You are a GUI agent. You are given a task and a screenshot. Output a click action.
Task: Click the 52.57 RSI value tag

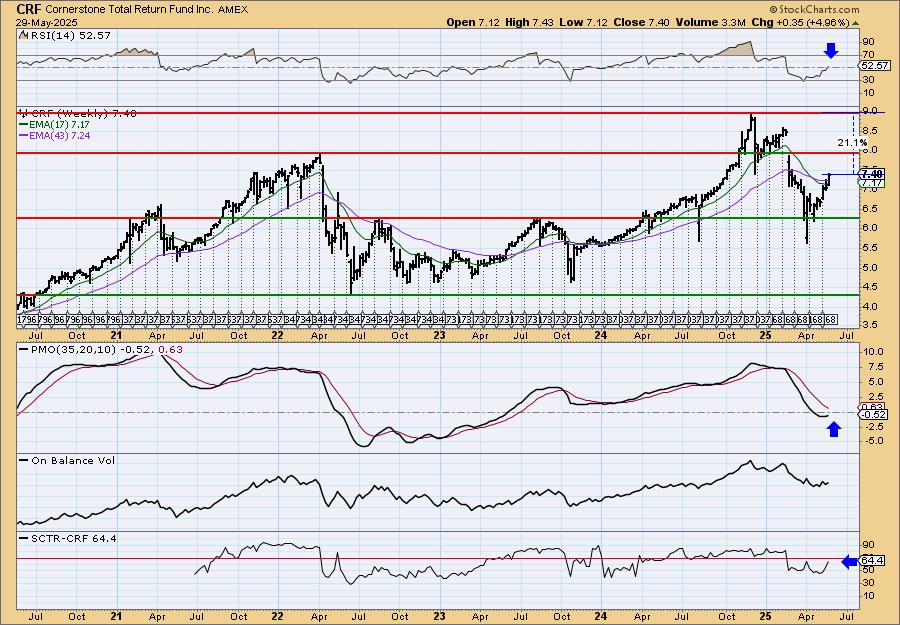pyautogui.click(x=875, y=66)
